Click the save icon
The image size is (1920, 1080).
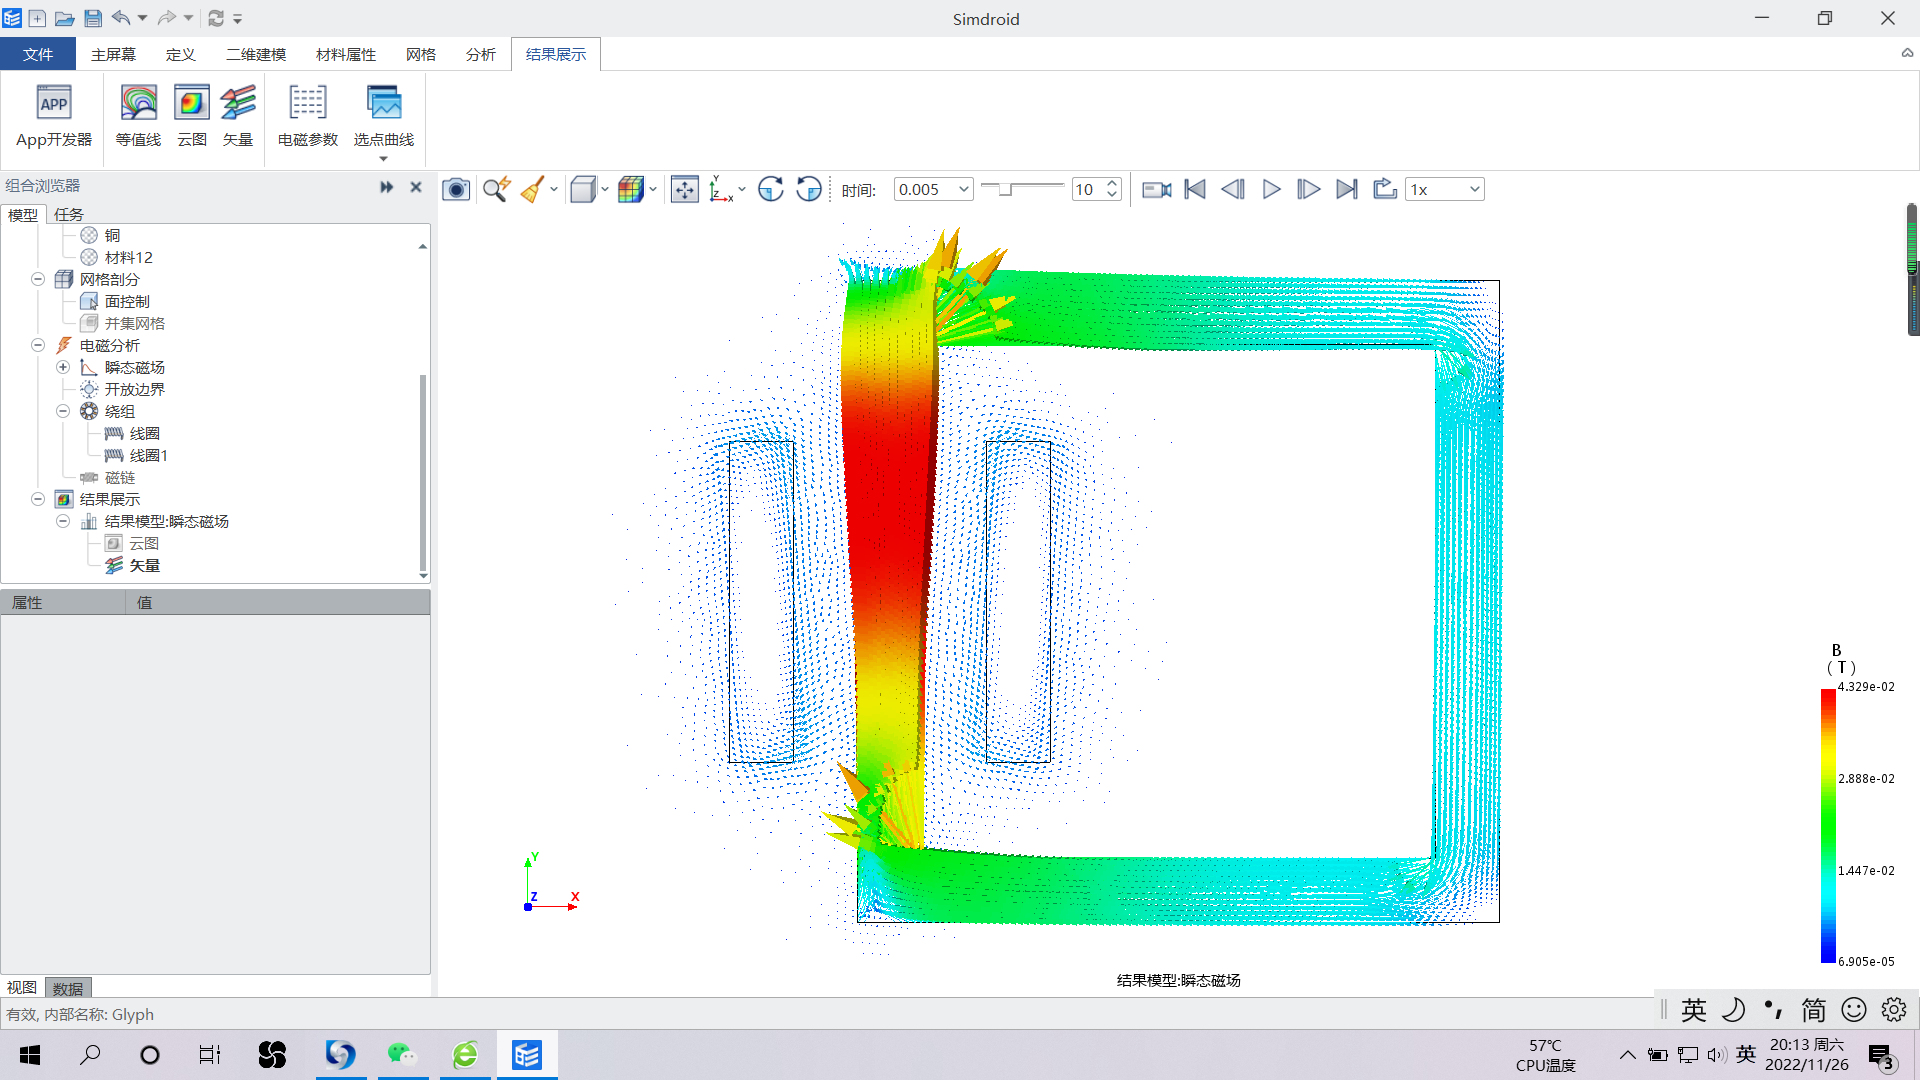tap(93, 18)
